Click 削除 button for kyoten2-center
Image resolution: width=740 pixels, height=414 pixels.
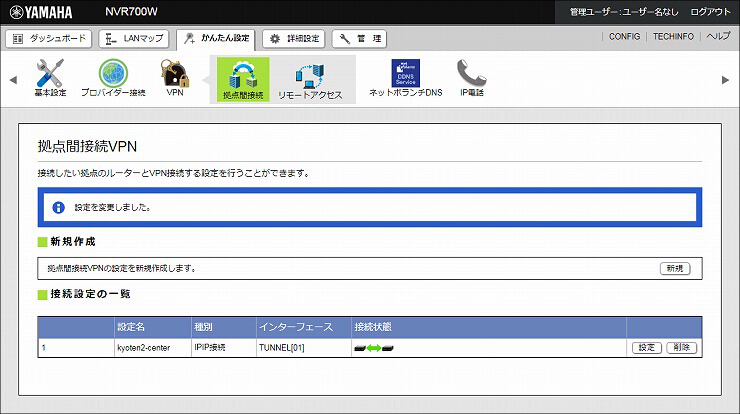click(681, 348)
